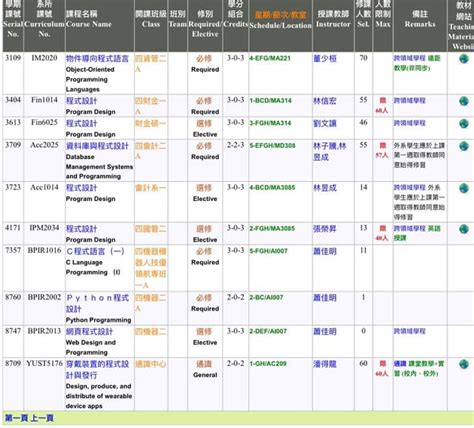Open Python Programming course link
The height and width of the screenshot is (428, 474).
tap(97, 303)
